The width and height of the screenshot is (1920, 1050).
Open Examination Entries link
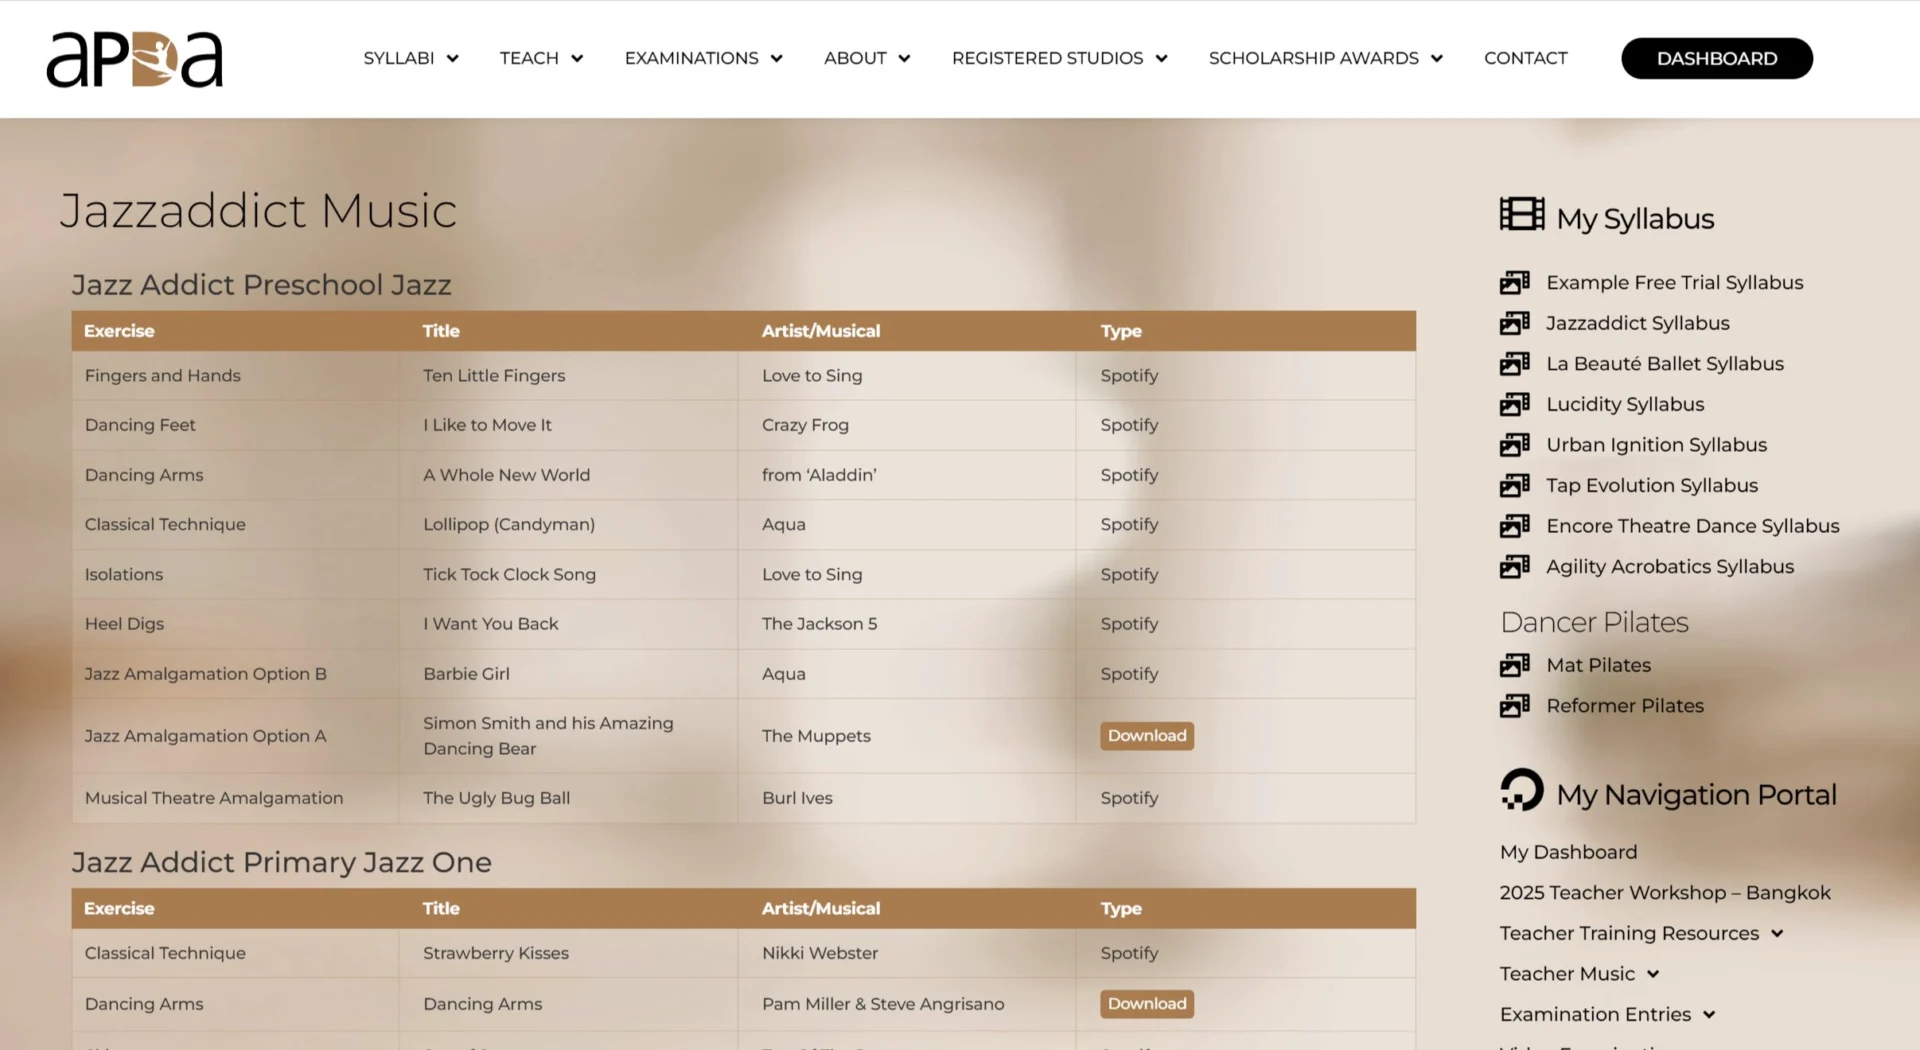coord(1595,1015)
